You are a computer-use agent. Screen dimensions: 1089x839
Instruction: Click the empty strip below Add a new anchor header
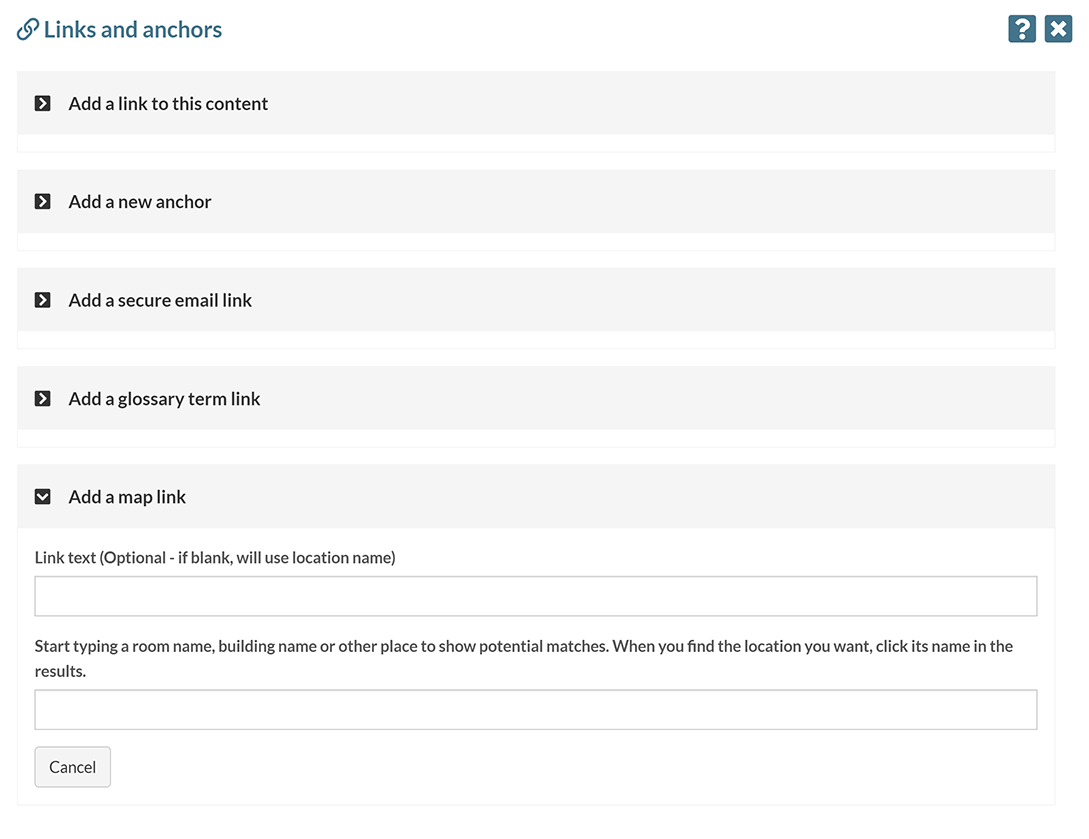point(535,242)
